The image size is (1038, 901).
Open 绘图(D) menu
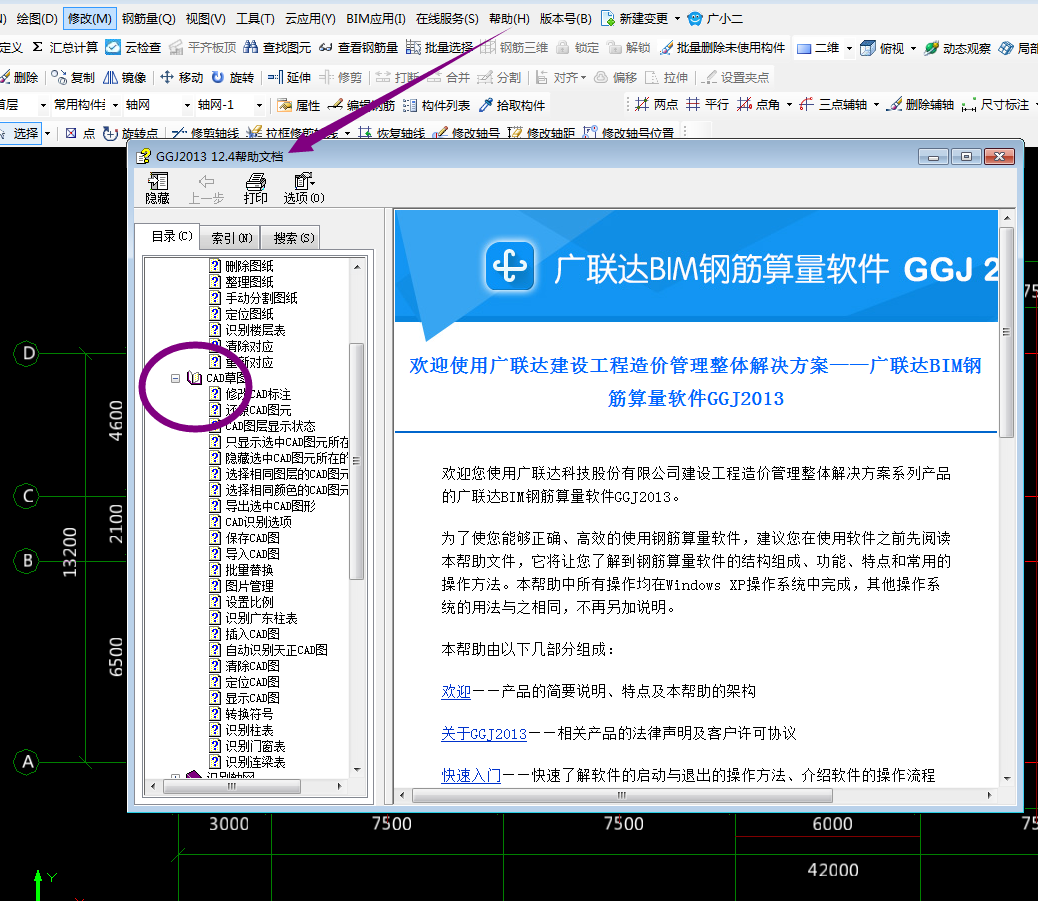point(37,19)
